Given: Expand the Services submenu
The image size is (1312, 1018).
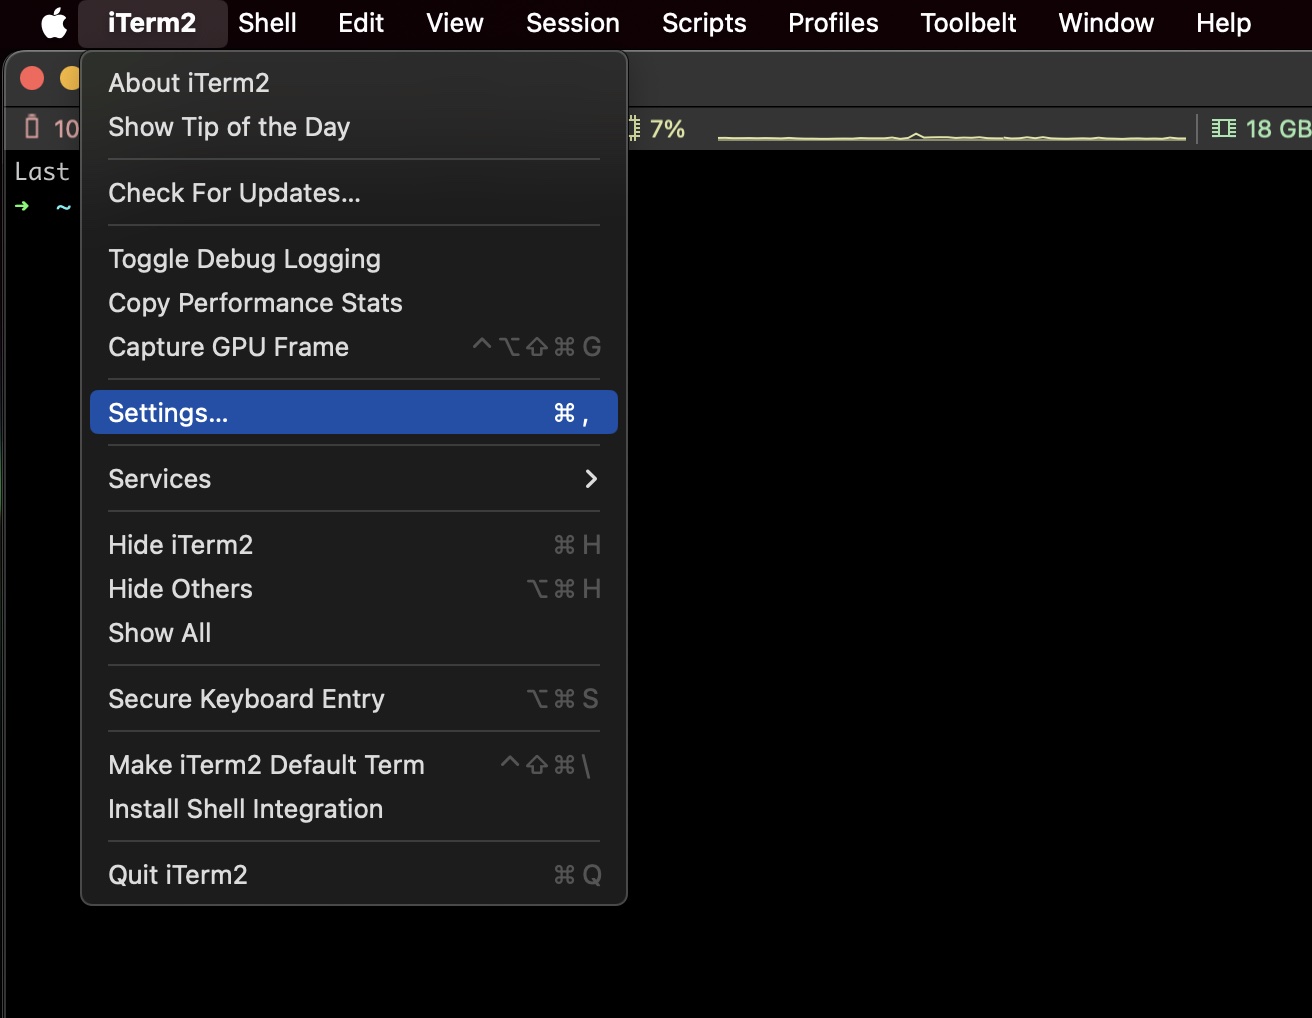Looking at the screenshot, I should click(354, 479).
